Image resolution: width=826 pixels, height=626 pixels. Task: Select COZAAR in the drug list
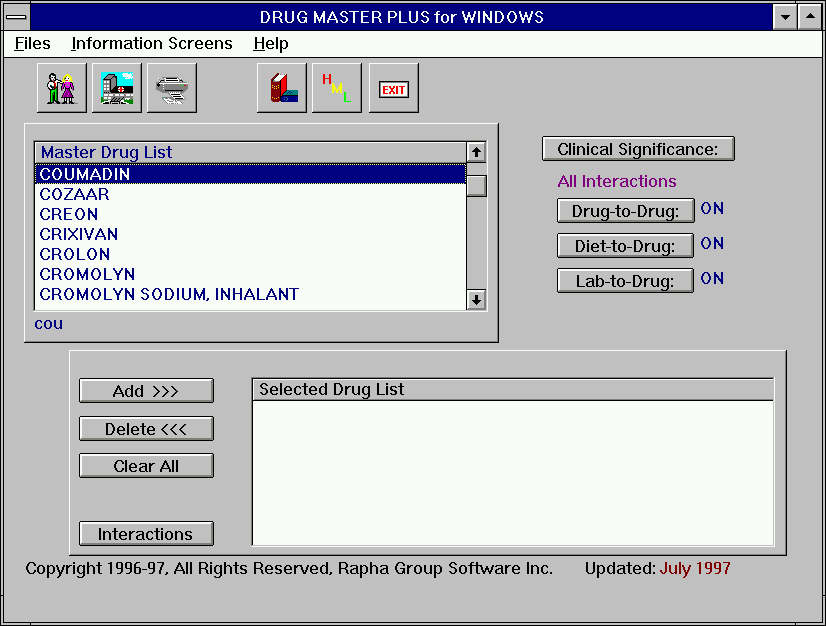click(x=250, y=194)
